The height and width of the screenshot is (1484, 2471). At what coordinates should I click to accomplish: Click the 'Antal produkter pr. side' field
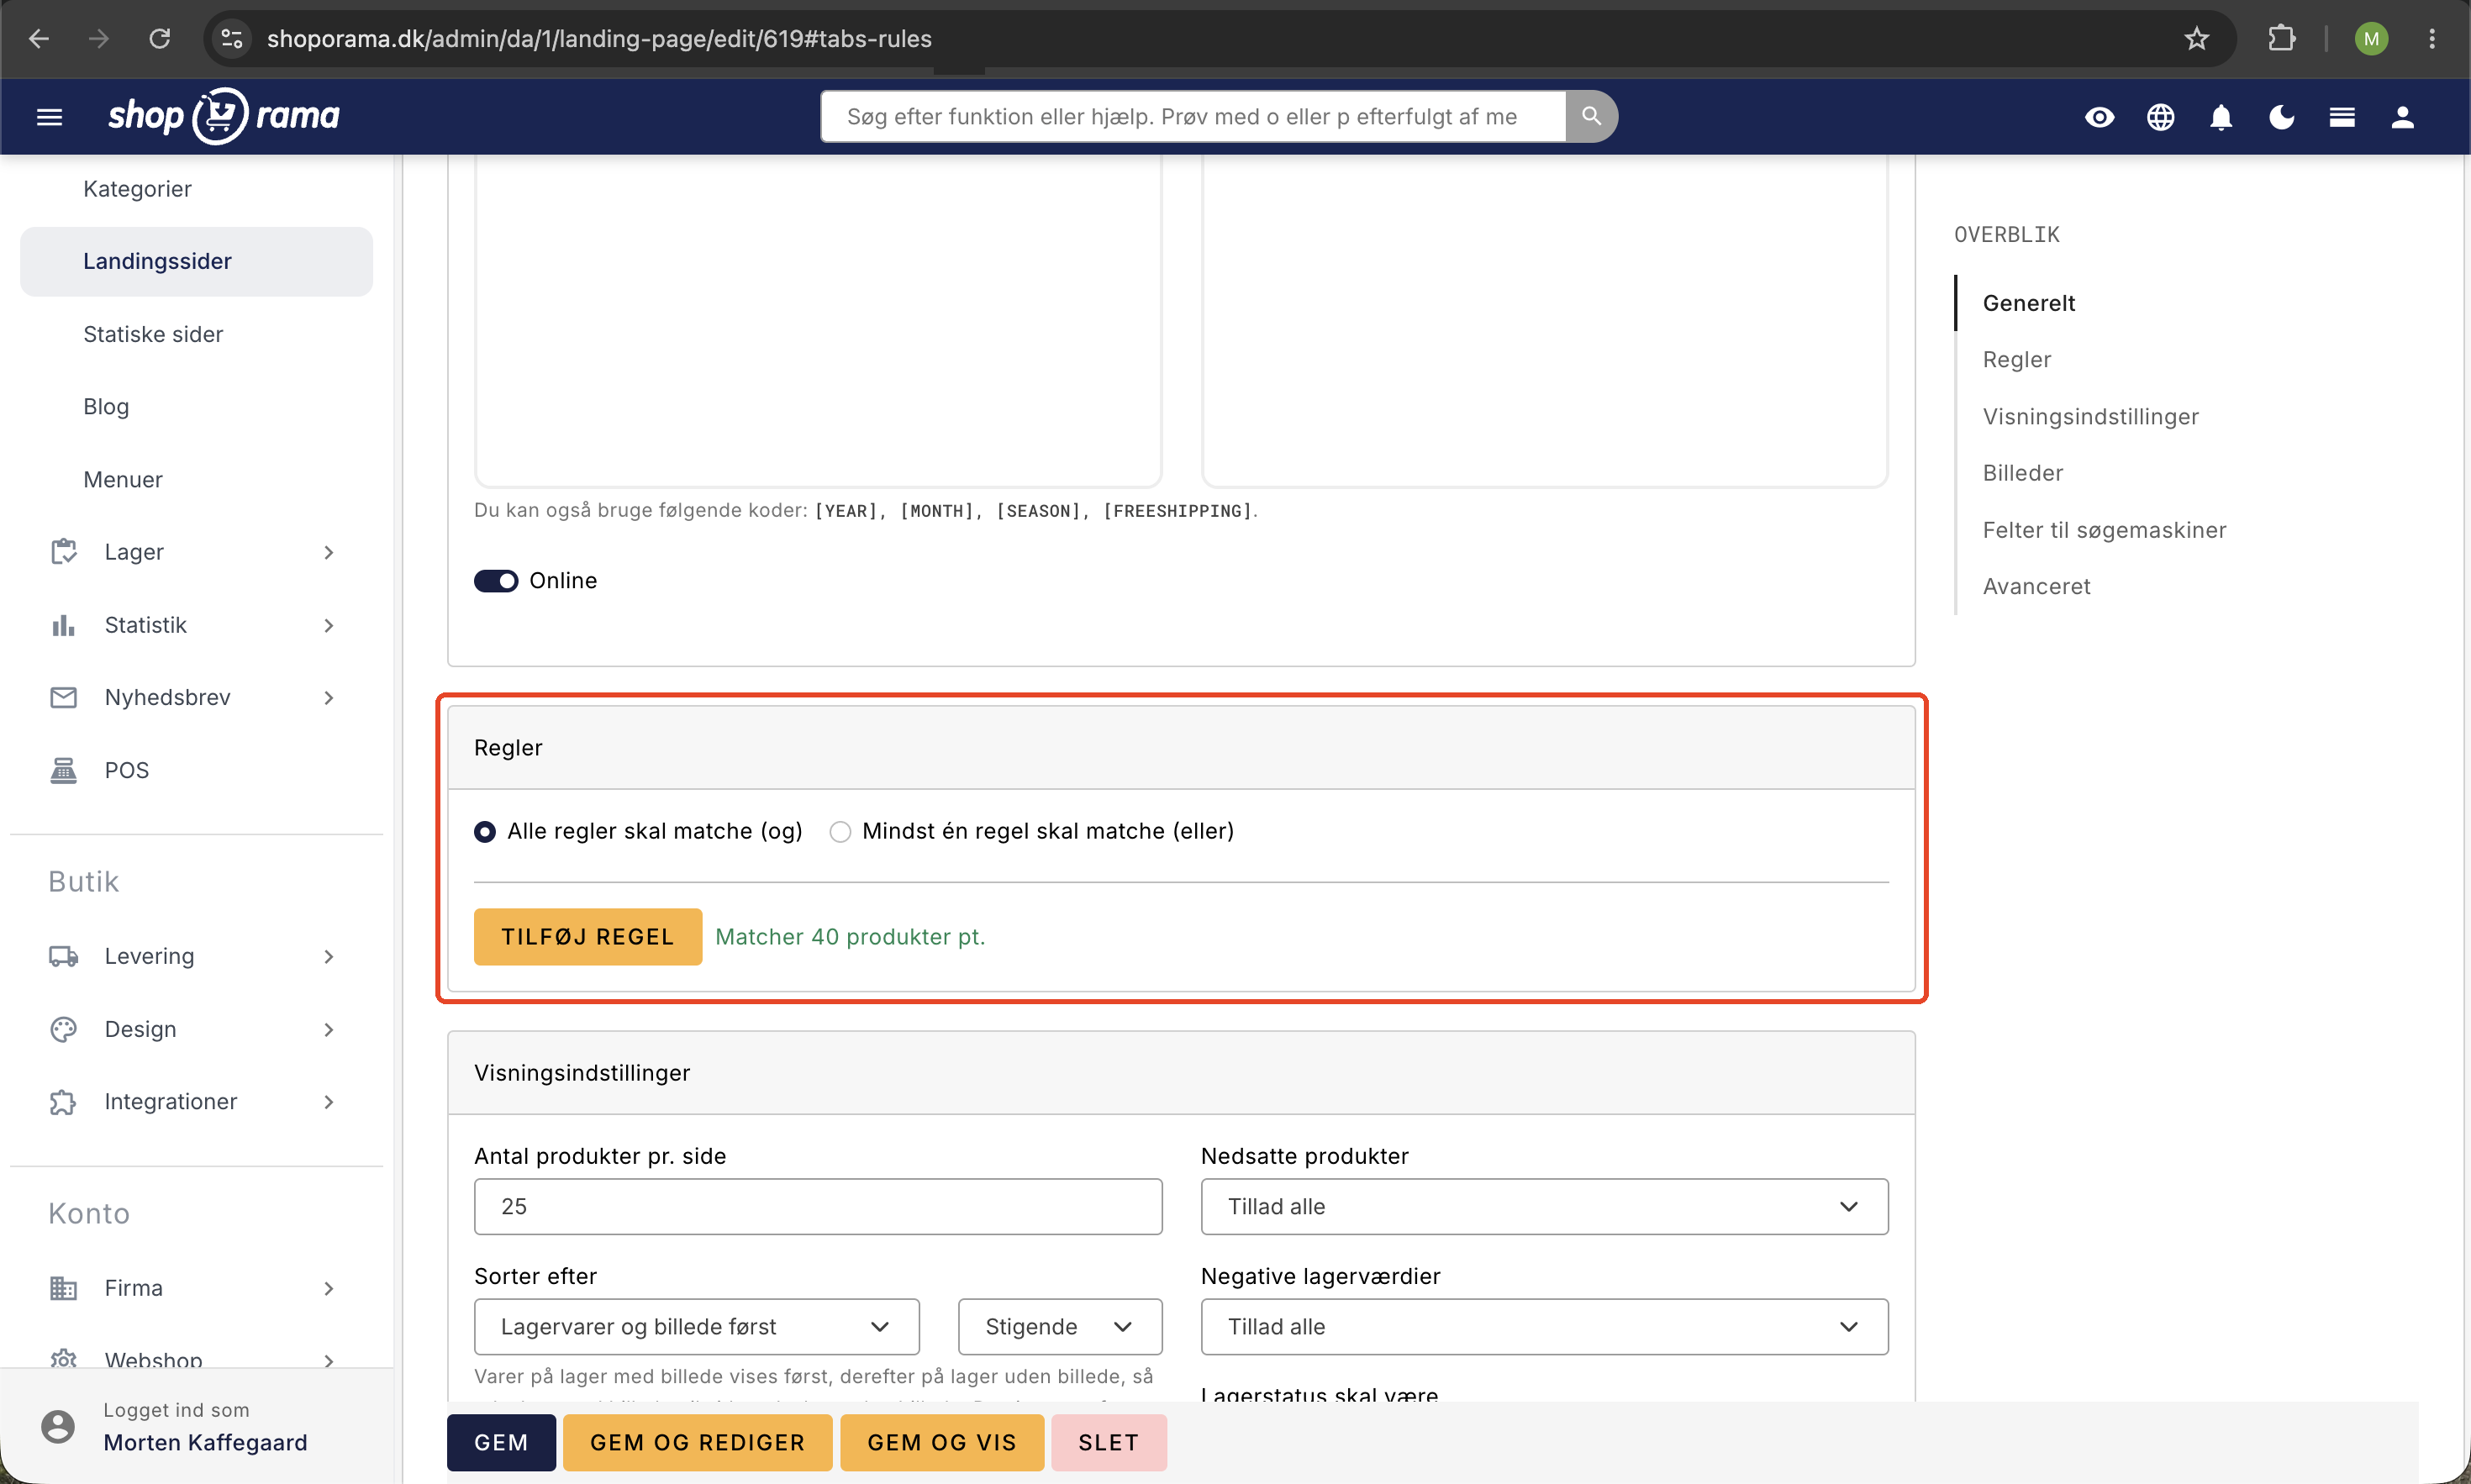click(x=818, y=1207)
